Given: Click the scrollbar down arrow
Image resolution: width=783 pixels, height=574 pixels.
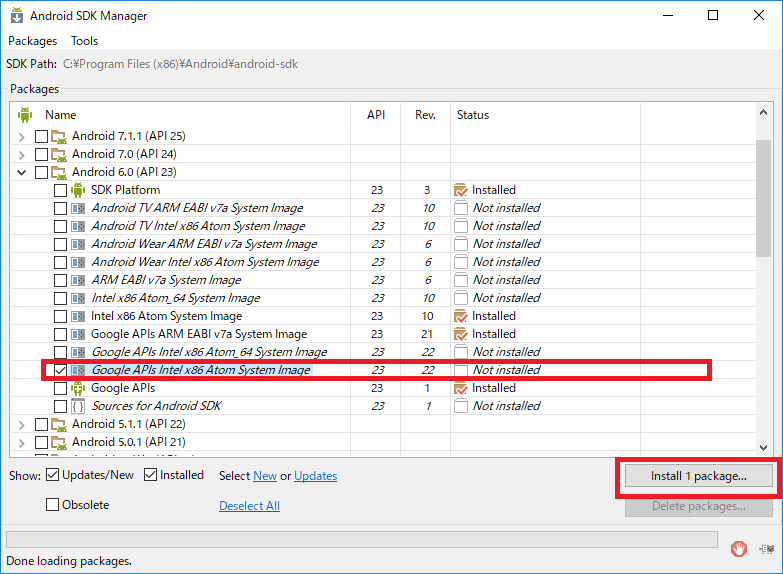Looking at the screenshot, I should tap(764, 448).
